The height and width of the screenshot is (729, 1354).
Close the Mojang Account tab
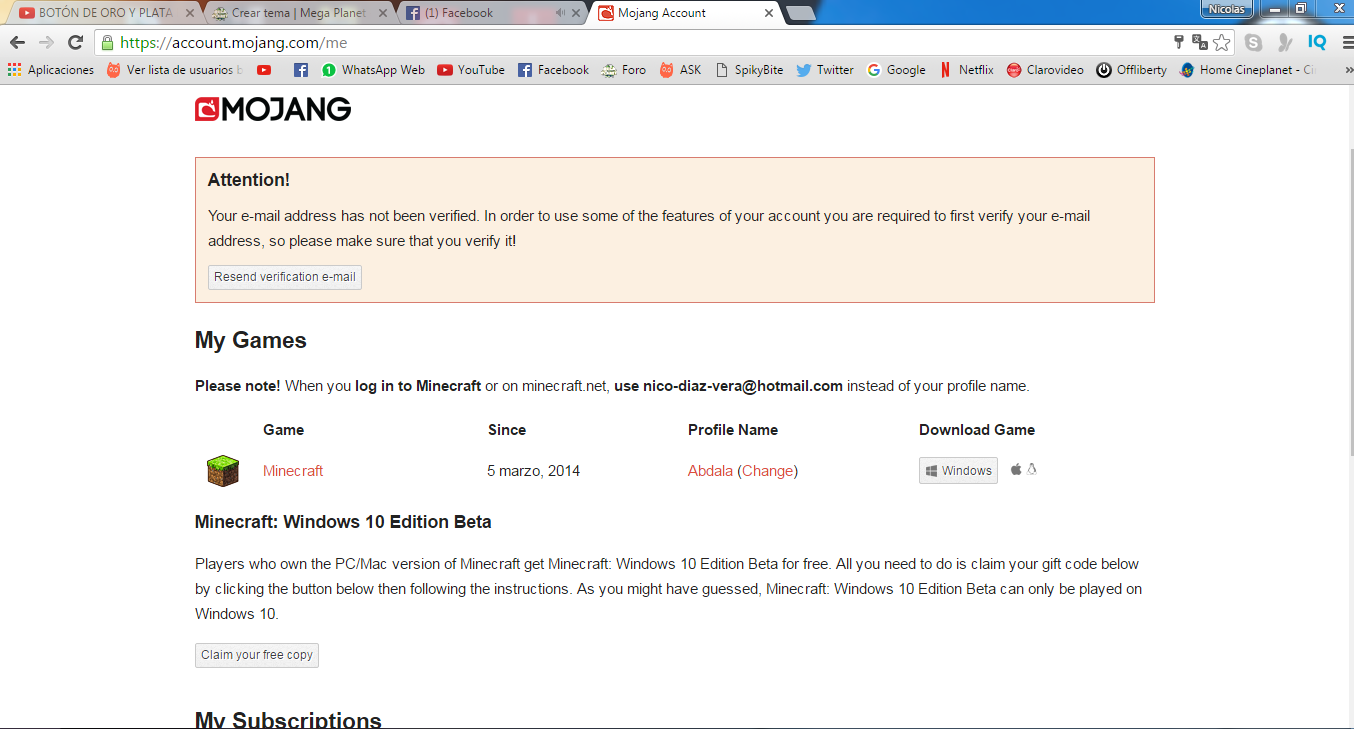[768, 13]
